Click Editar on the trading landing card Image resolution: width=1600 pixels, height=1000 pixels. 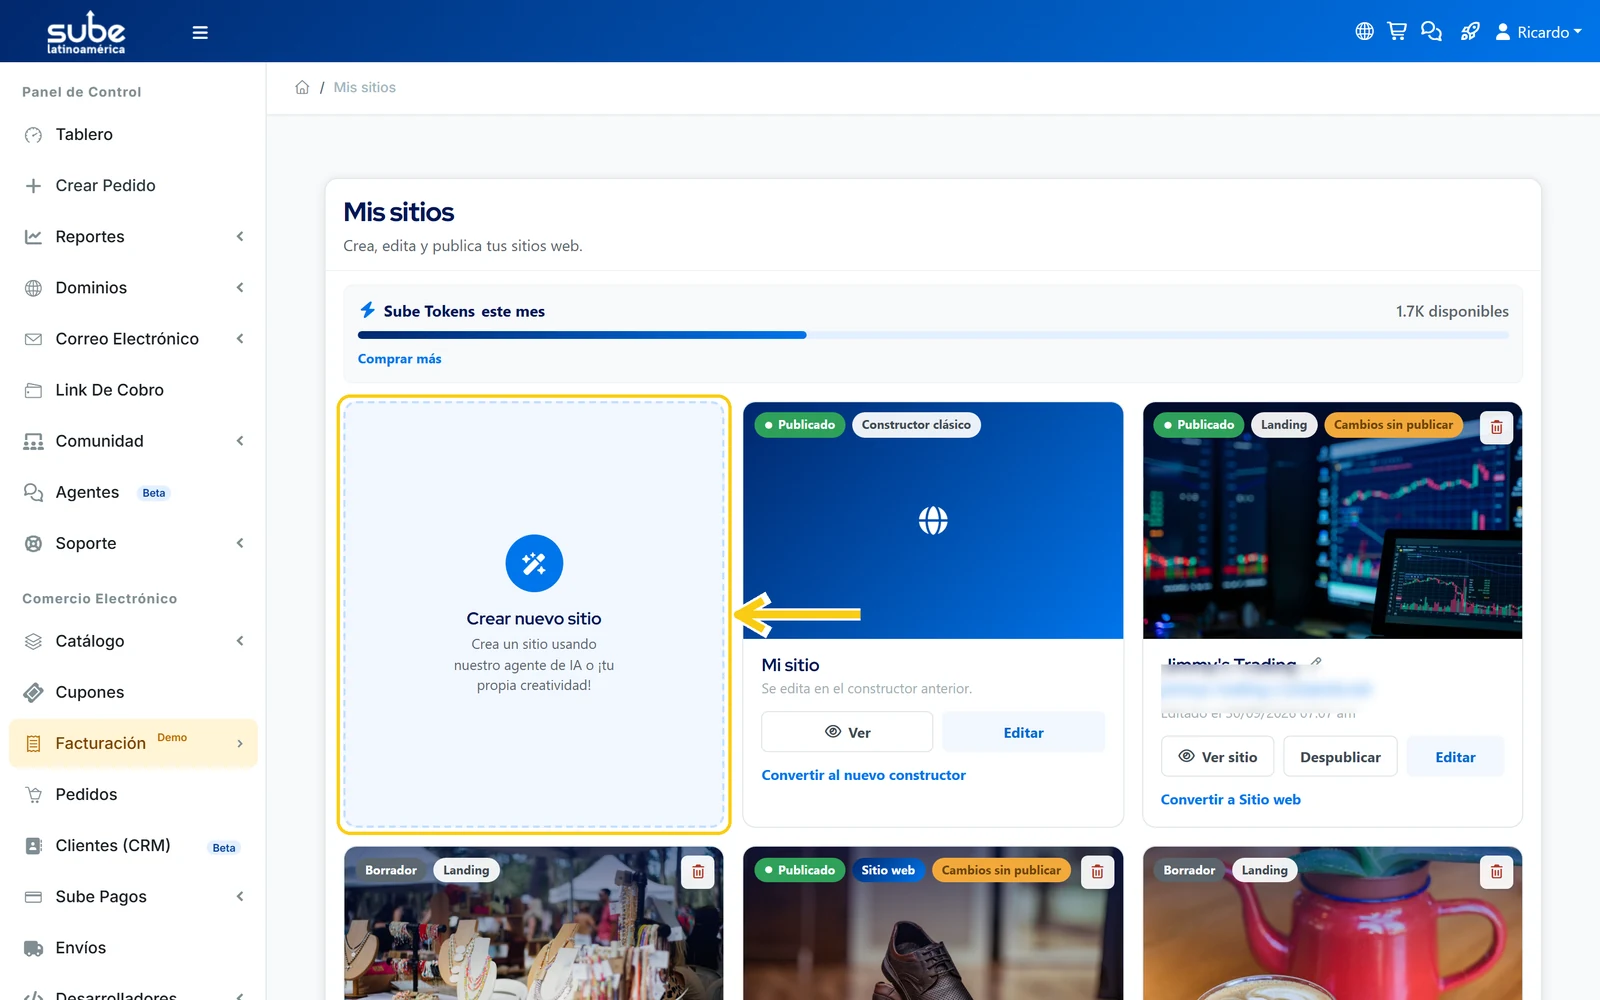[1455, 757]
